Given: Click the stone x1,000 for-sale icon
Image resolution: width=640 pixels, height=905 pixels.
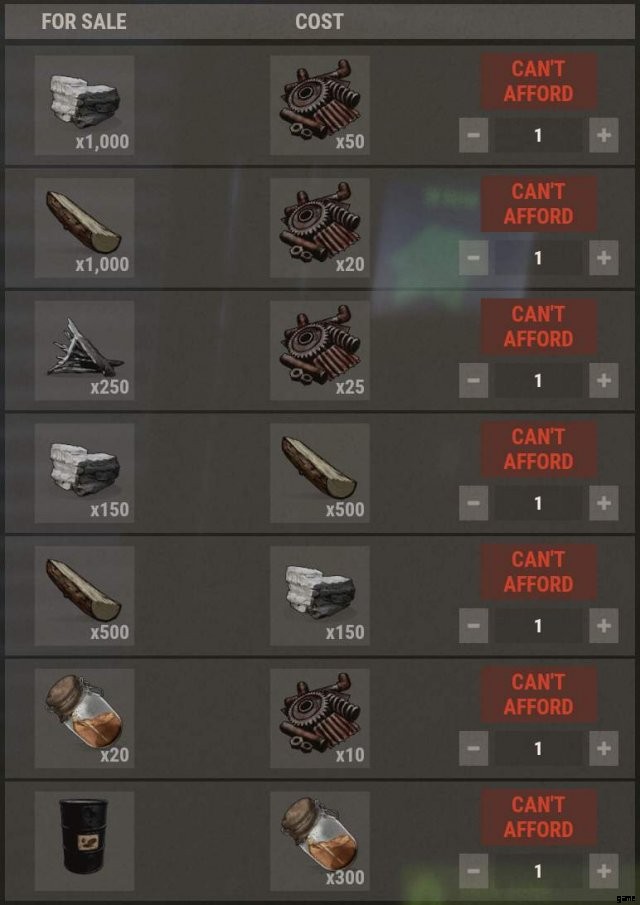Looking at the screenshot, I should (x=84, y=105).
